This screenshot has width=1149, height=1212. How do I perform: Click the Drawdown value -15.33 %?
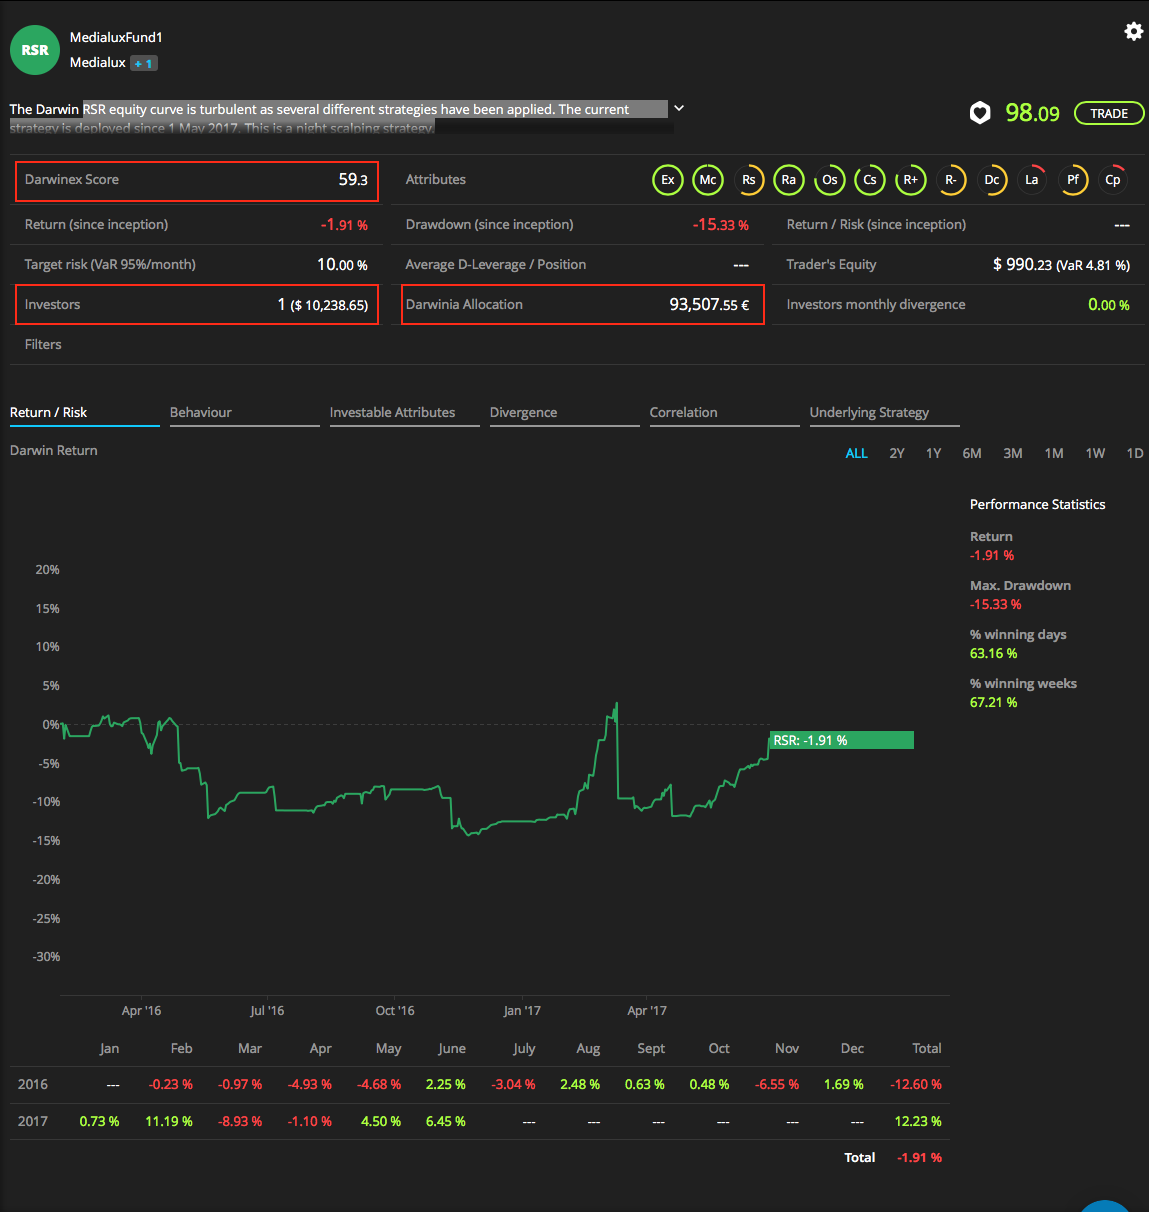[x=721, y=225]
